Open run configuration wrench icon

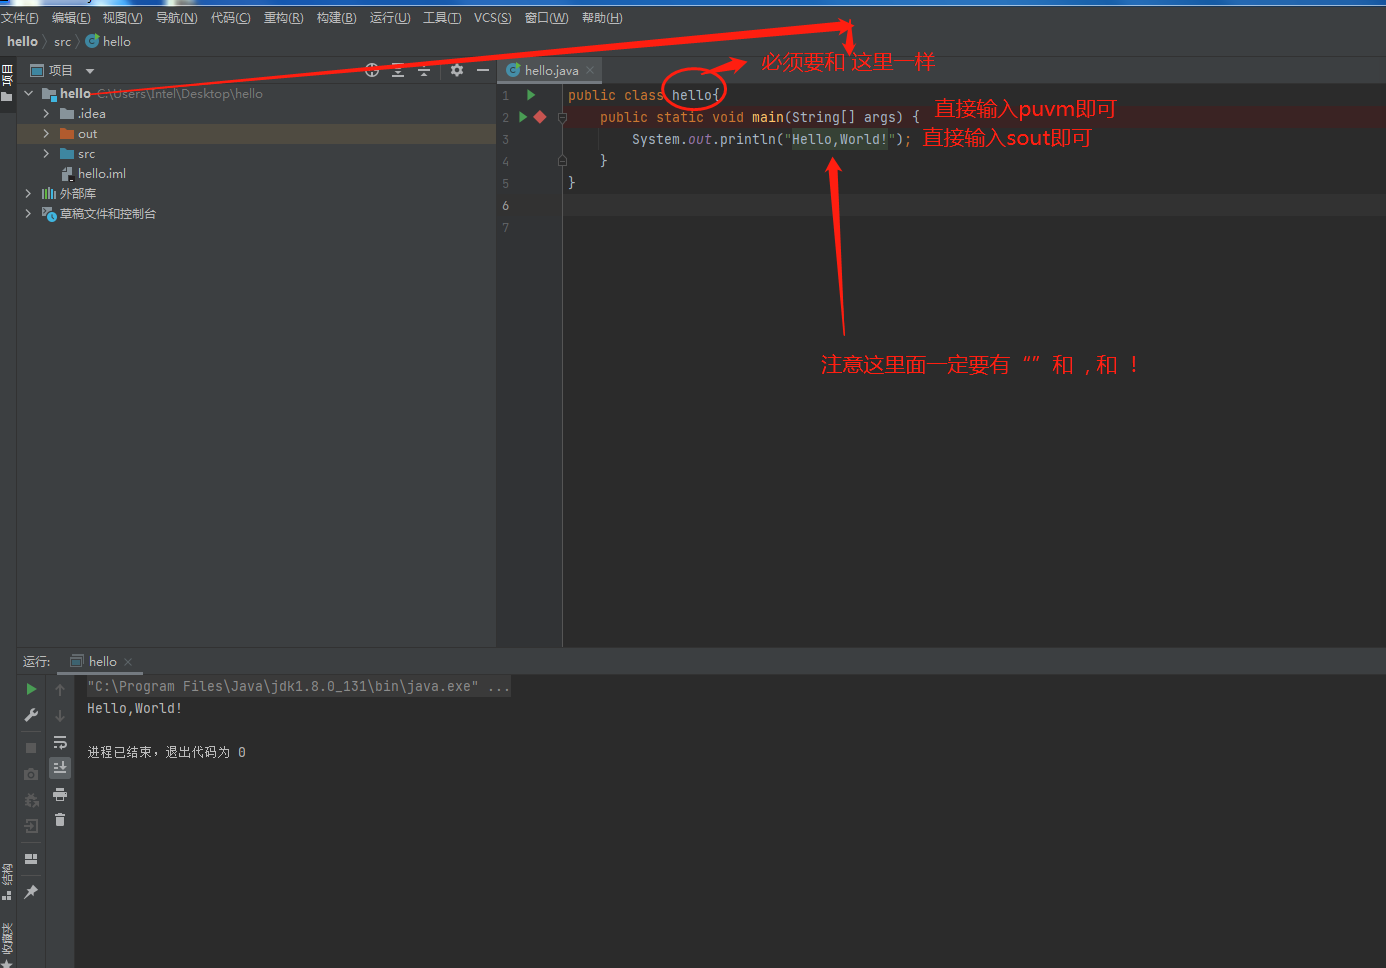click(x=31, y=715)
